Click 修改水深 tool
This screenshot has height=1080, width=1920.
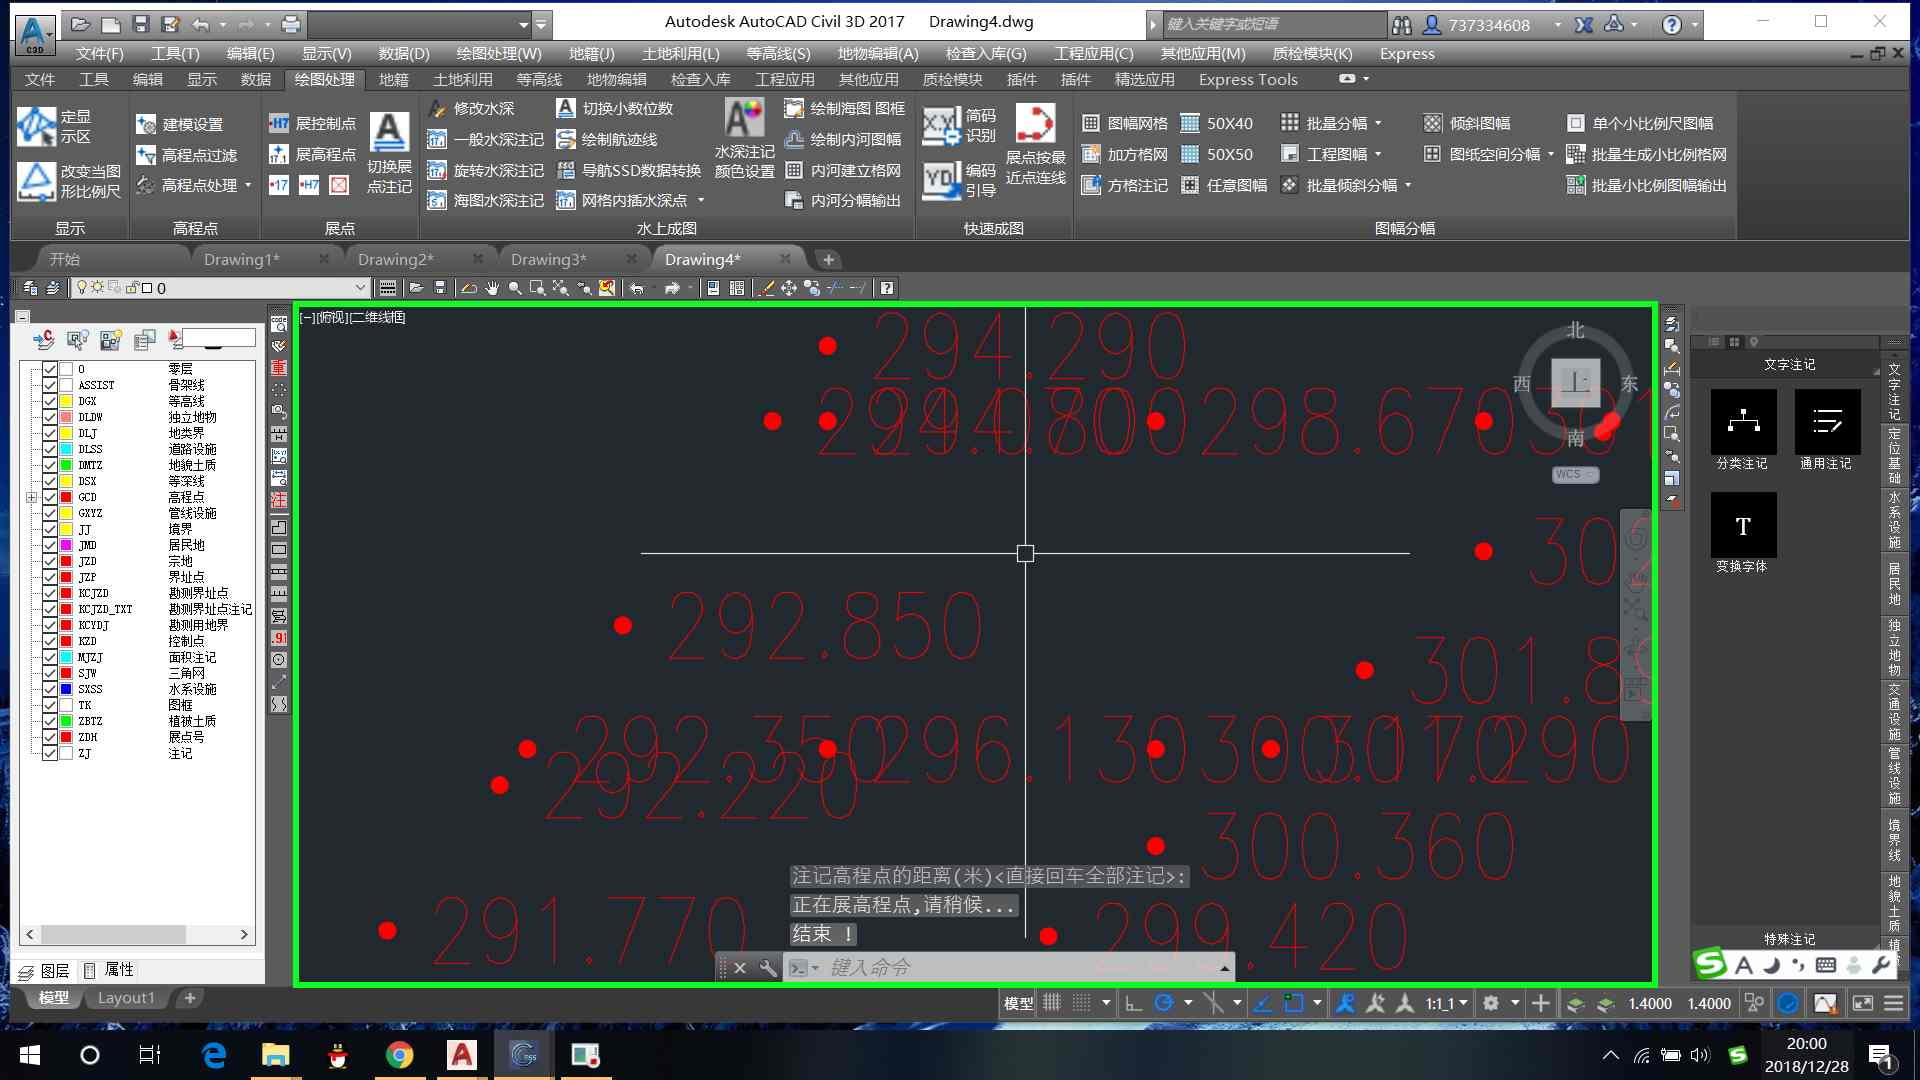click(472, 108)
